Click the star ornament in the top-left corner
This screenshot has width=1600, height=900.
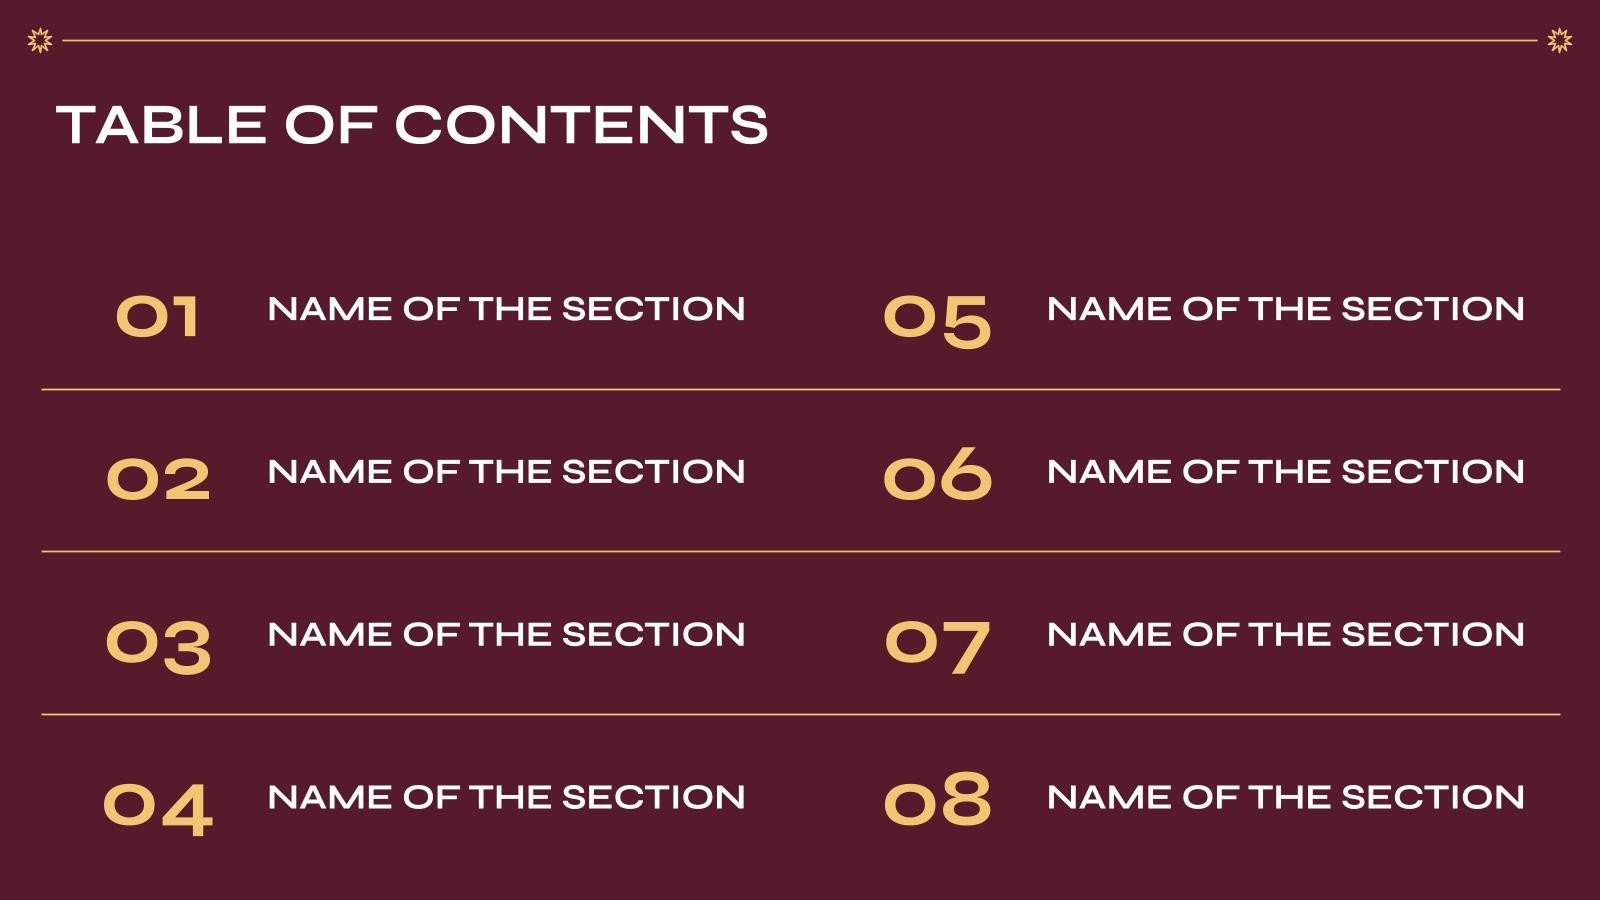(x=39, y=40)
